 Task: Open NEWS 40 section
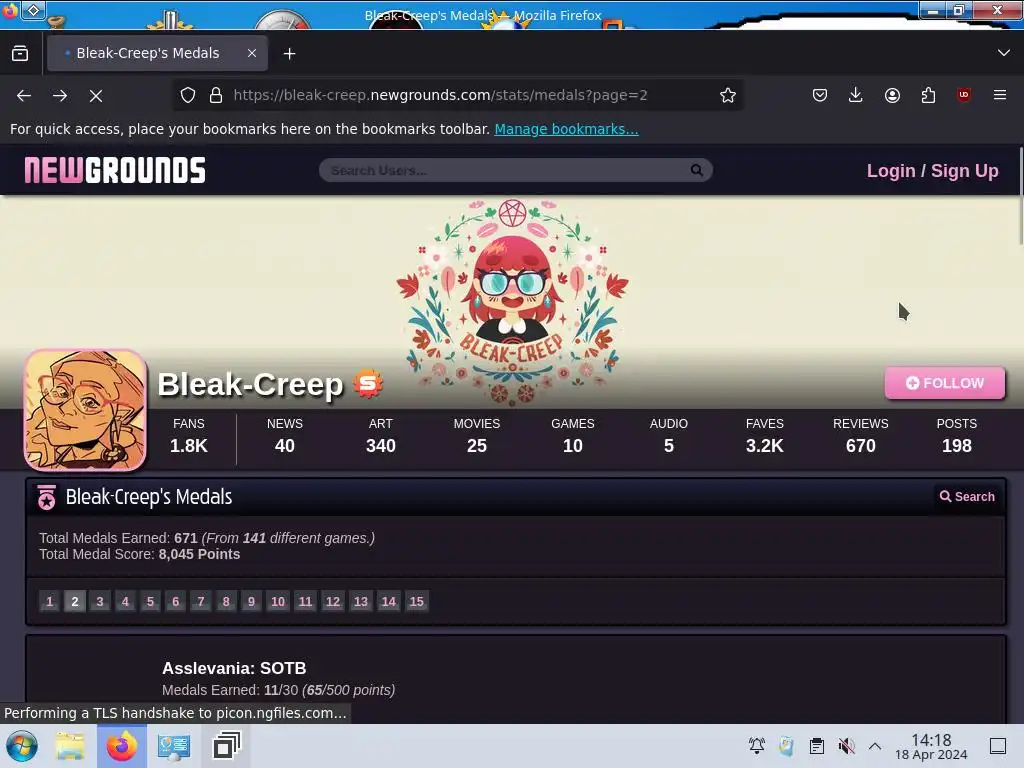coord(285,436)
